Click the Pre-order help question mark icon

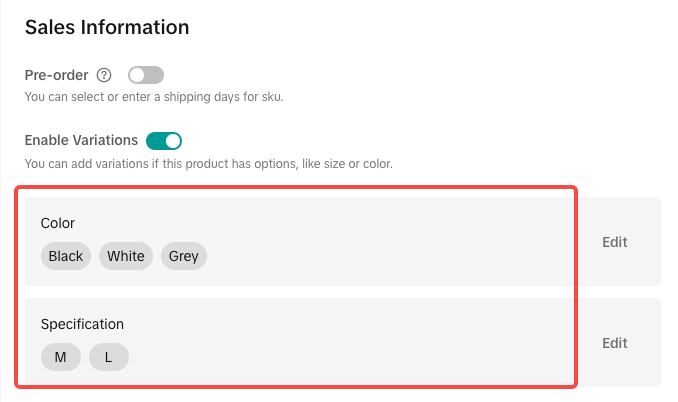tap(105, 75)
